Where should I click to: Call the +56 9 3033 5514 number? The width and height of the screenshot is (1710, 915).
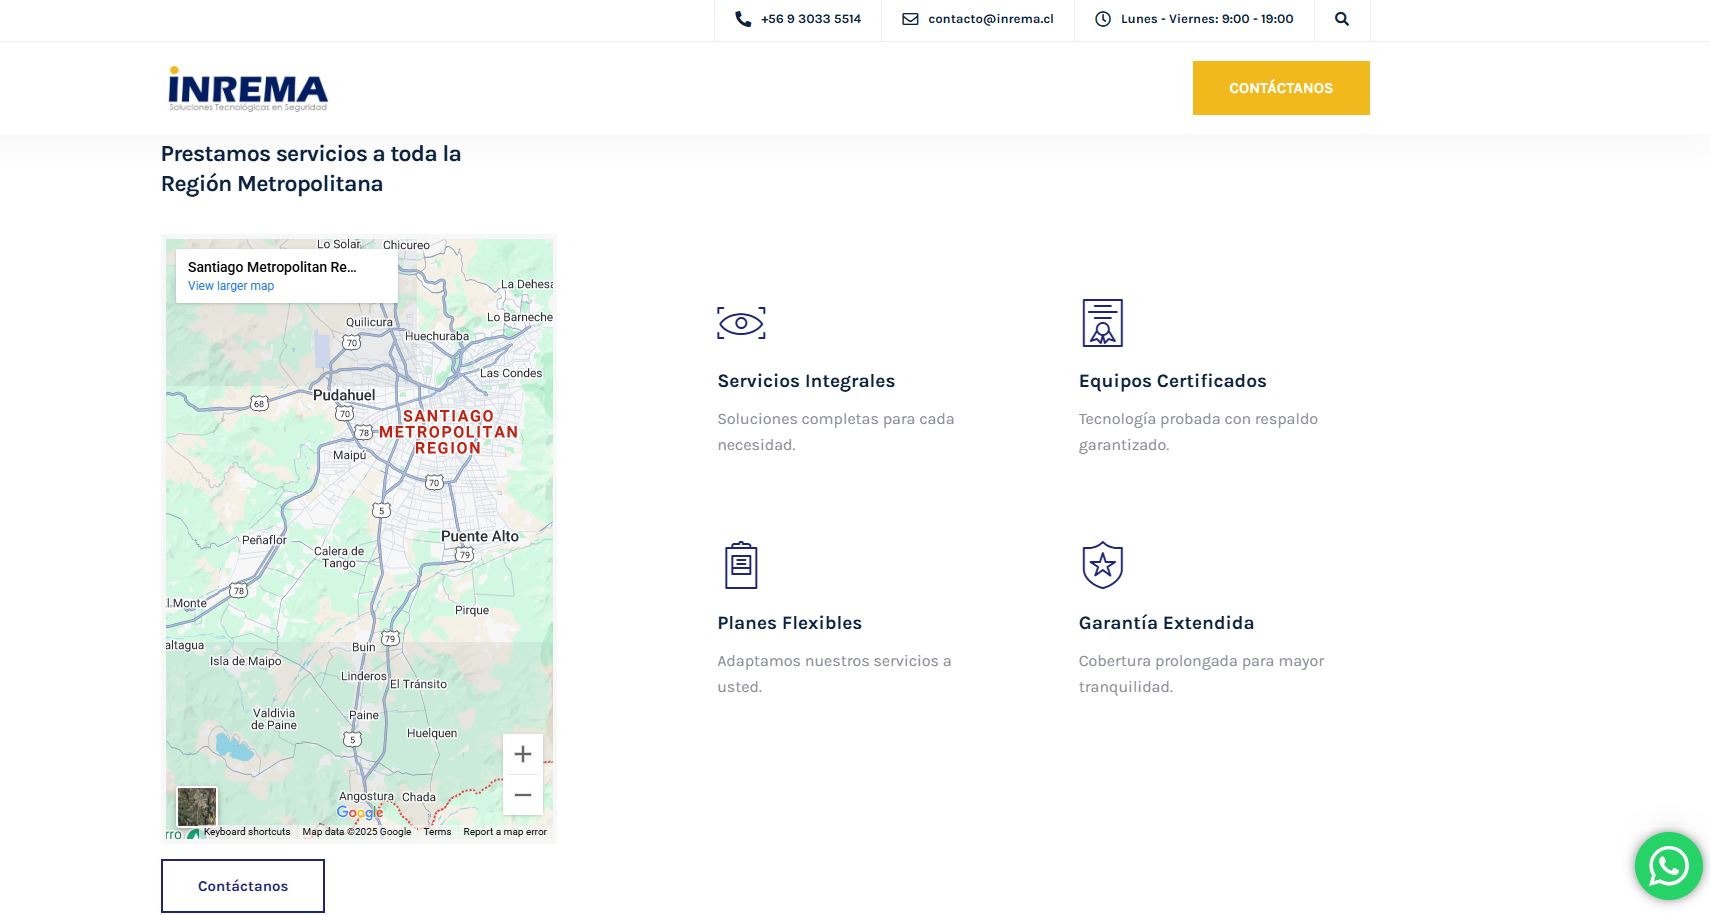point(810,19)
